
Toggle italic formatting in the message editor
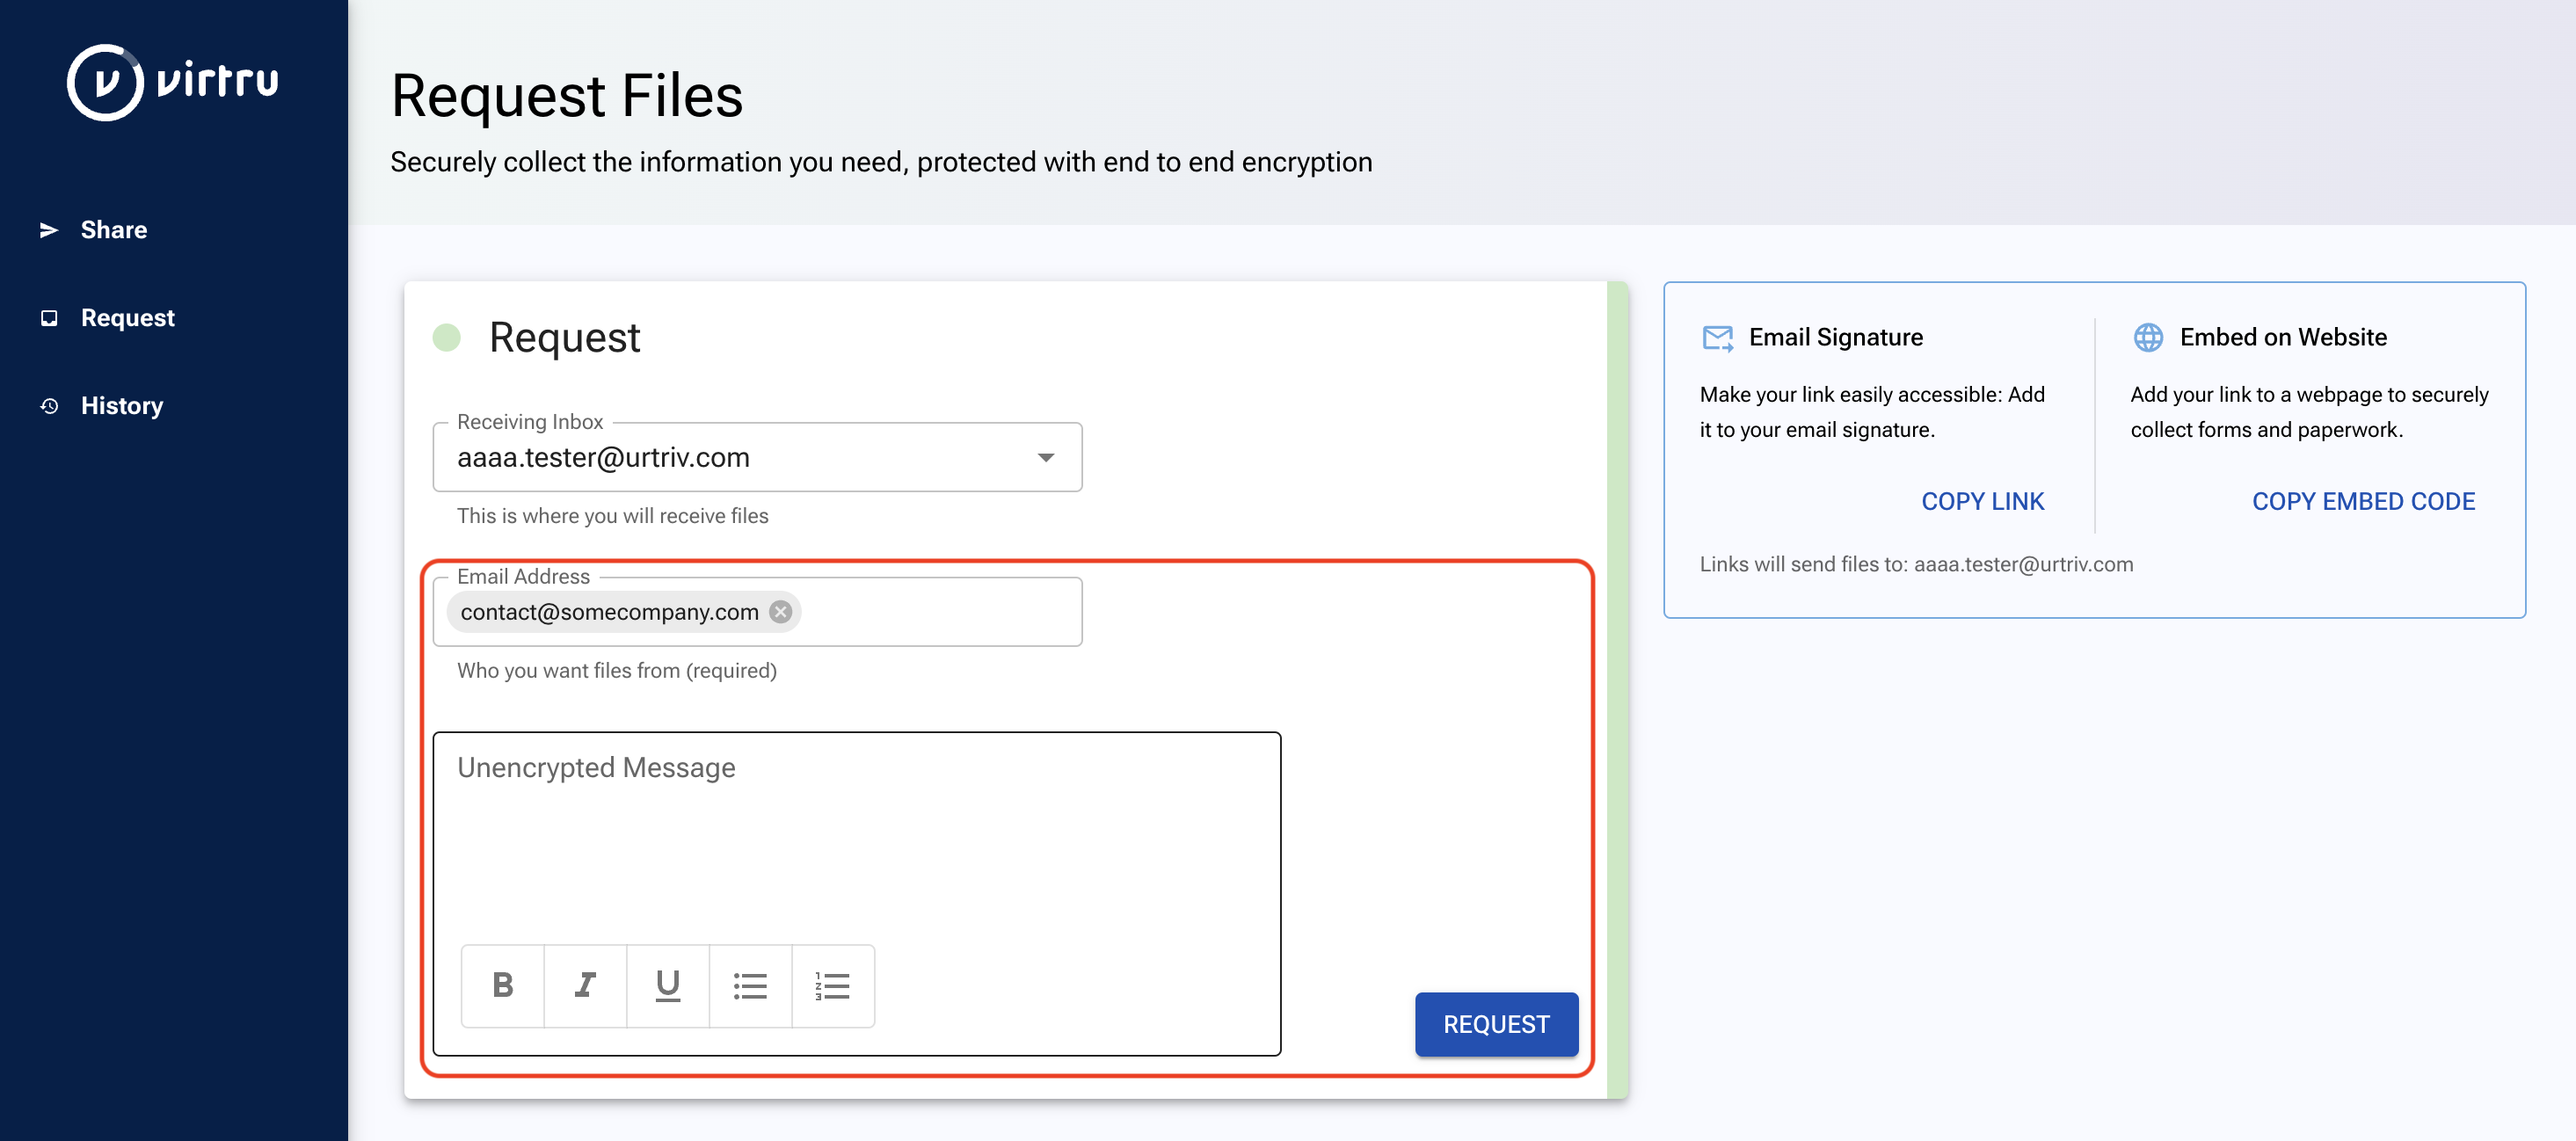click(585, 986)
